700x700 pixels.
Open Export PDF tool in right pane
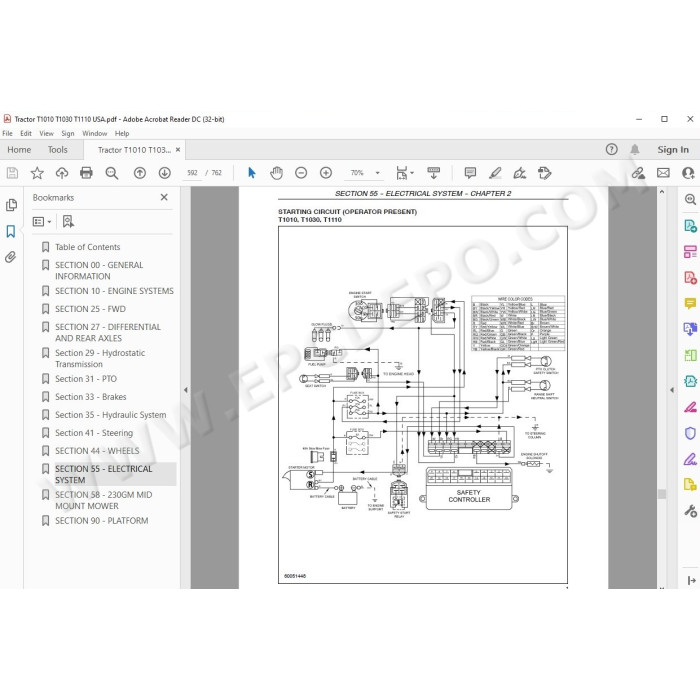pyautogui.click(x=690, y=226)
